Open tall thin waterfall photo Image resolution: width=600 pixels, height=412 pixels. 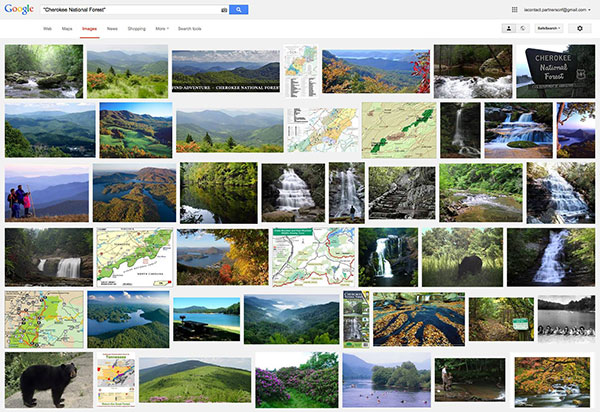coord(460,130)
